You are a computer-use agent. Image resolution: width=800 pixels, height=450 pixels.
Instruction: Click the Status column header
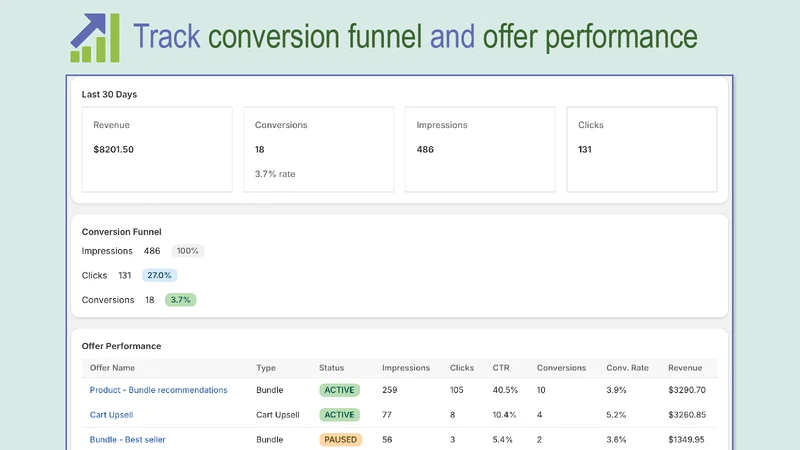click(x=332, y=368)
